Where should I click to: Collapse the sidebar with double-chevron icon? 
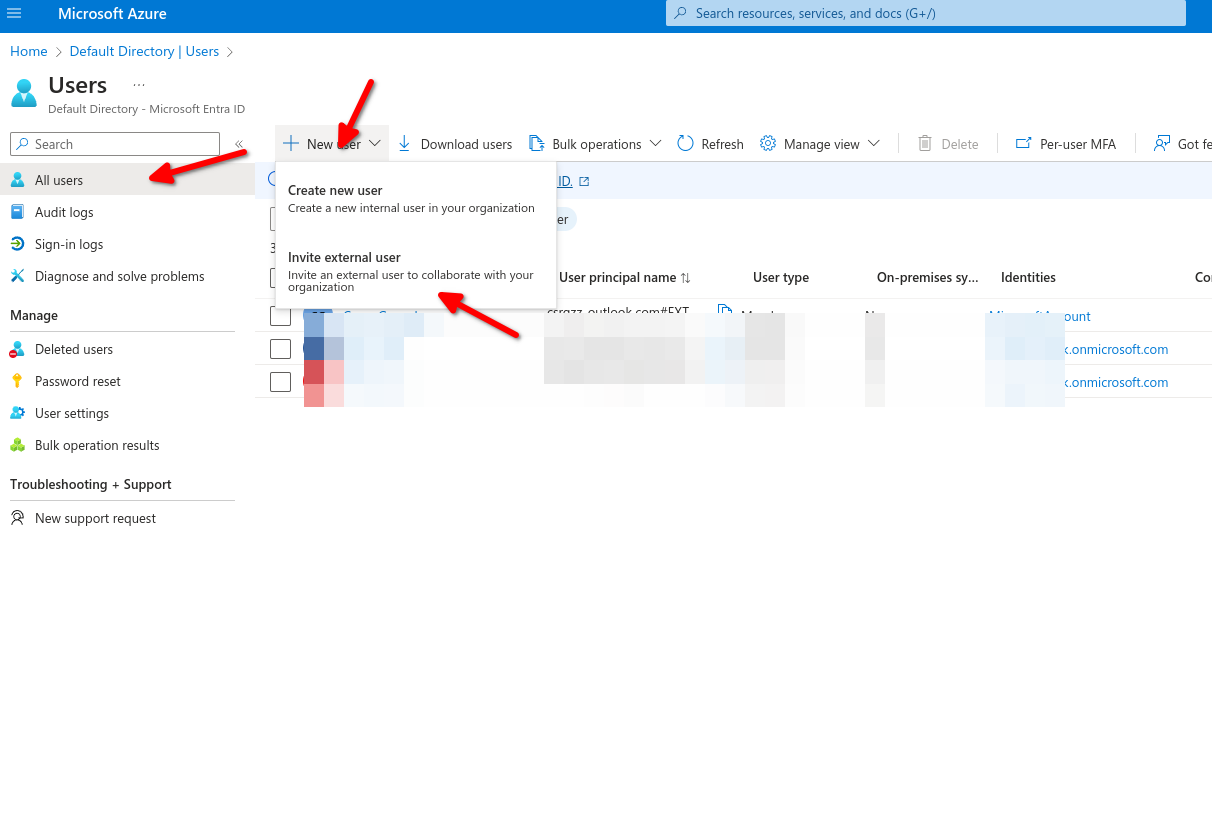(x=239, y=144)
